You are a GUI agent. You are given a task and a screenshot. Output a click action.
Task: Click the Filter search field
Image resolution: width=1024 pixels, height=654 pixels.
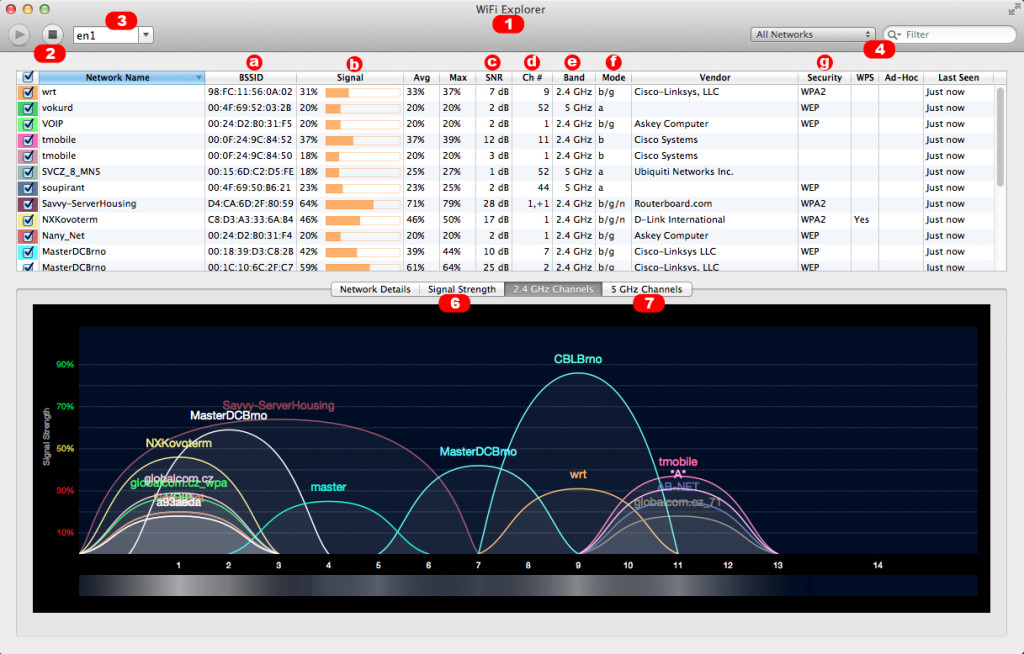(x=950, y=35)
